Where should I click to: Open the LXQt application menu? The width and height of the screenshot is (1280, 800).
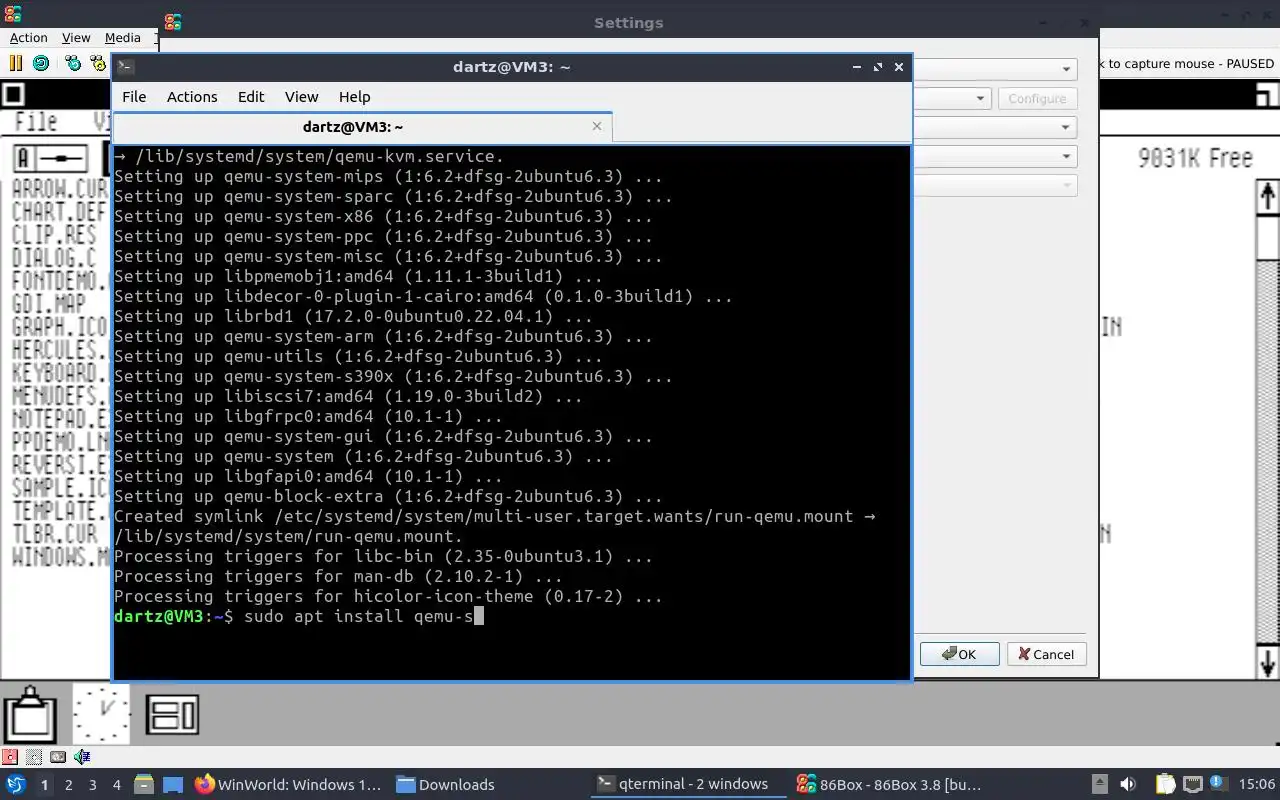point(16,784)
